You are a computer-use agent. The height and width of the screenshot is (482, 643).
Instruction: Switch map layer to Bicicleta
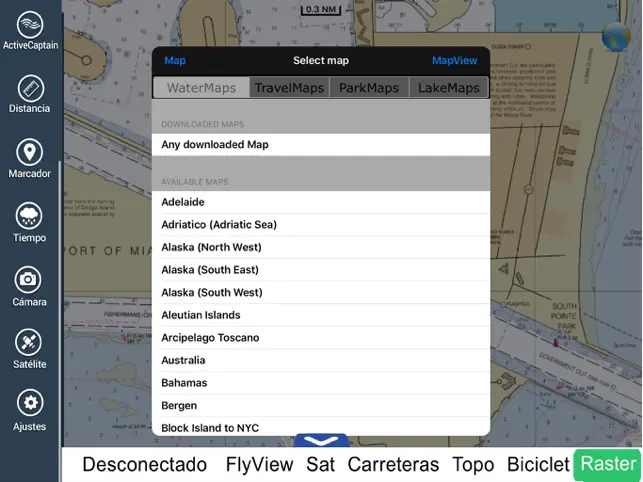click(538, 465)
